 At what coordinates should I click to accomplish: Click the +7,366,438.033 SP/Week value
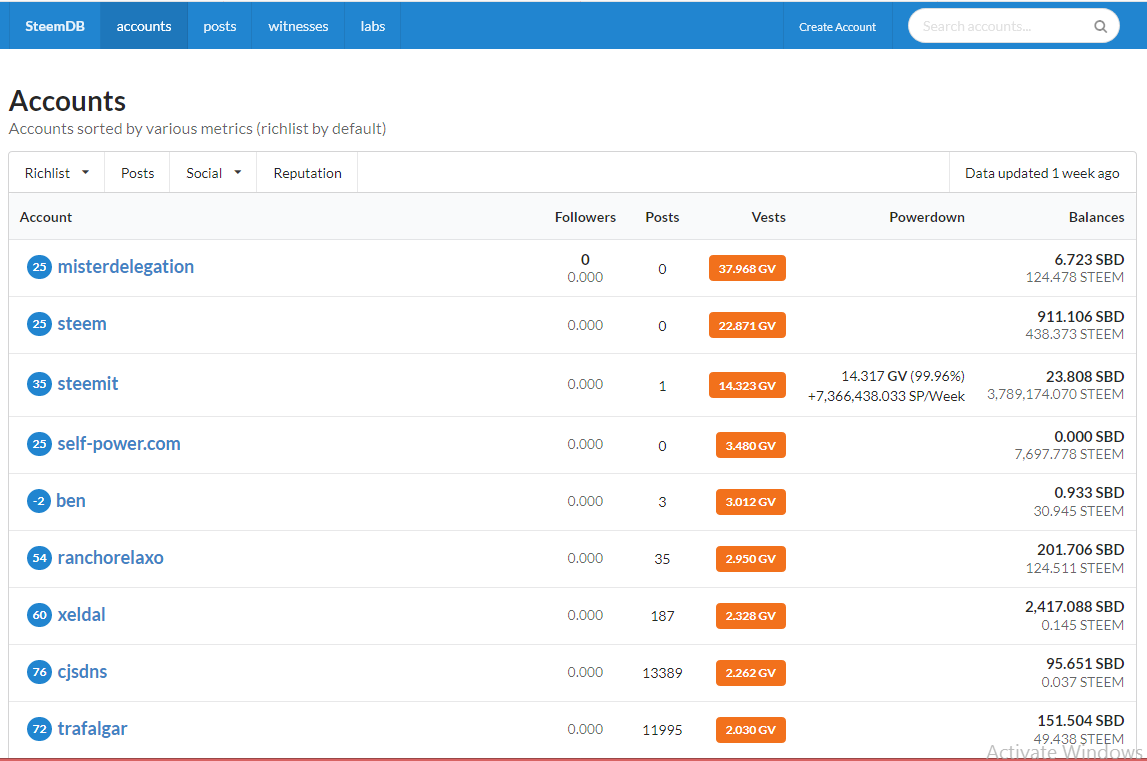click(x=886, y=396)
